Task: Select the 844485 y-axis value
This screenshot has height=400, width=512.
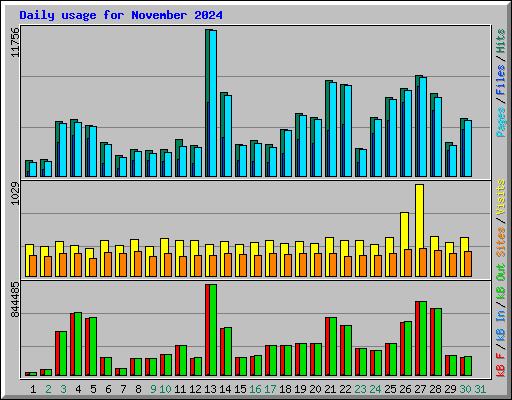Action: 15,299
